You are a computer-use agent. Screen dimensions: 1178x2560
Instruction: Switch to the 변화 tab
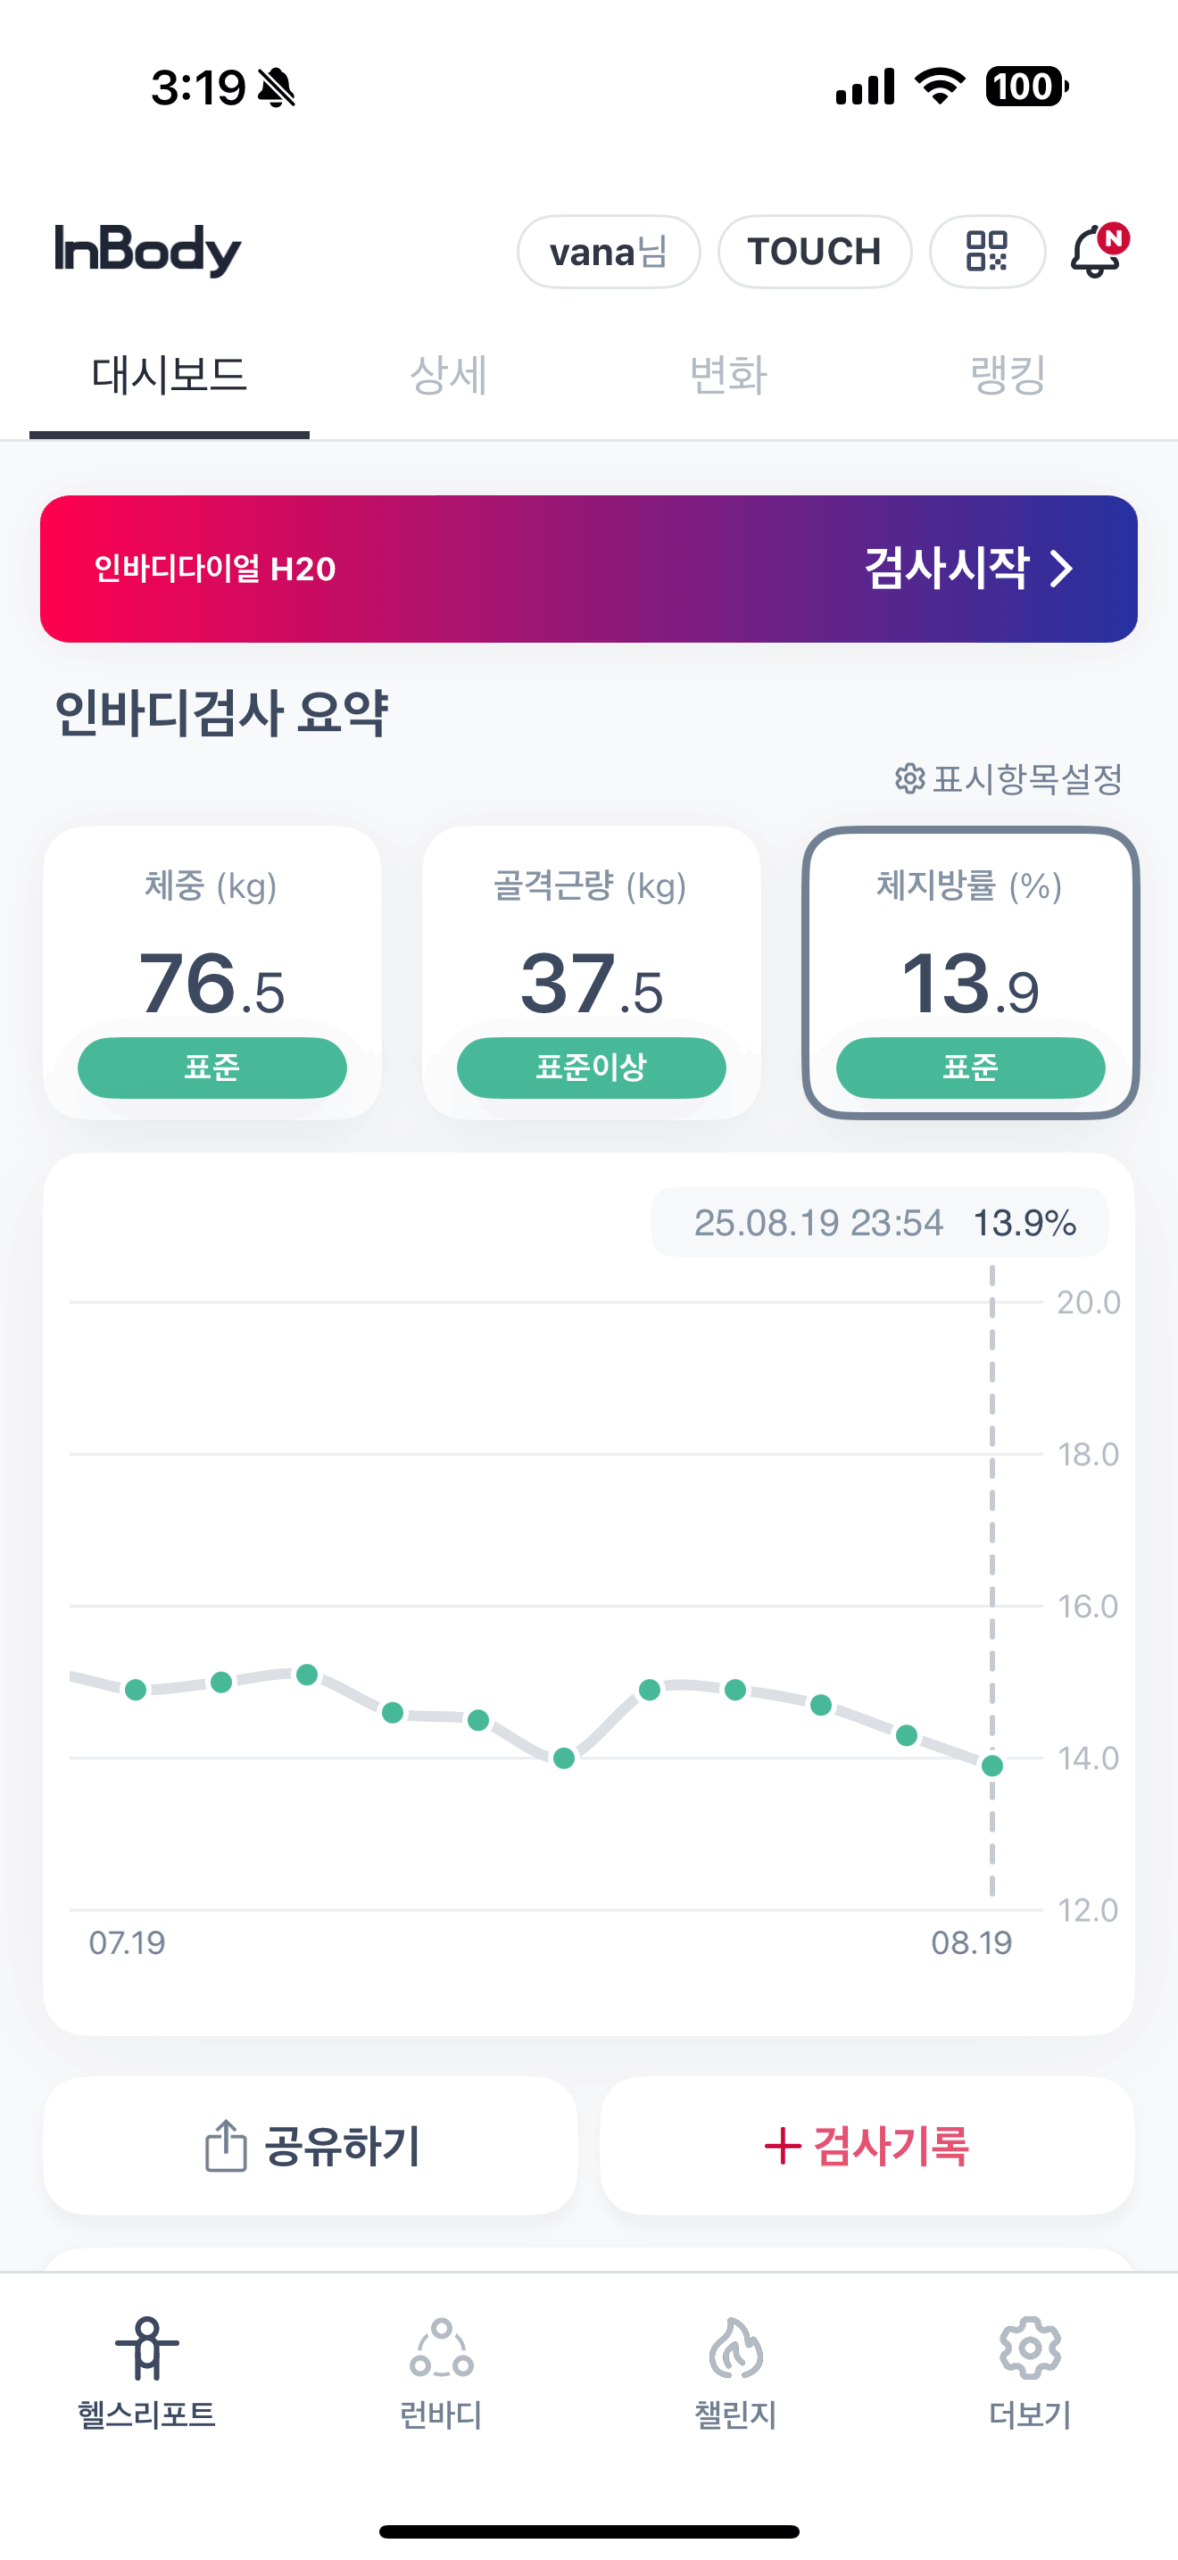[729, 375]
